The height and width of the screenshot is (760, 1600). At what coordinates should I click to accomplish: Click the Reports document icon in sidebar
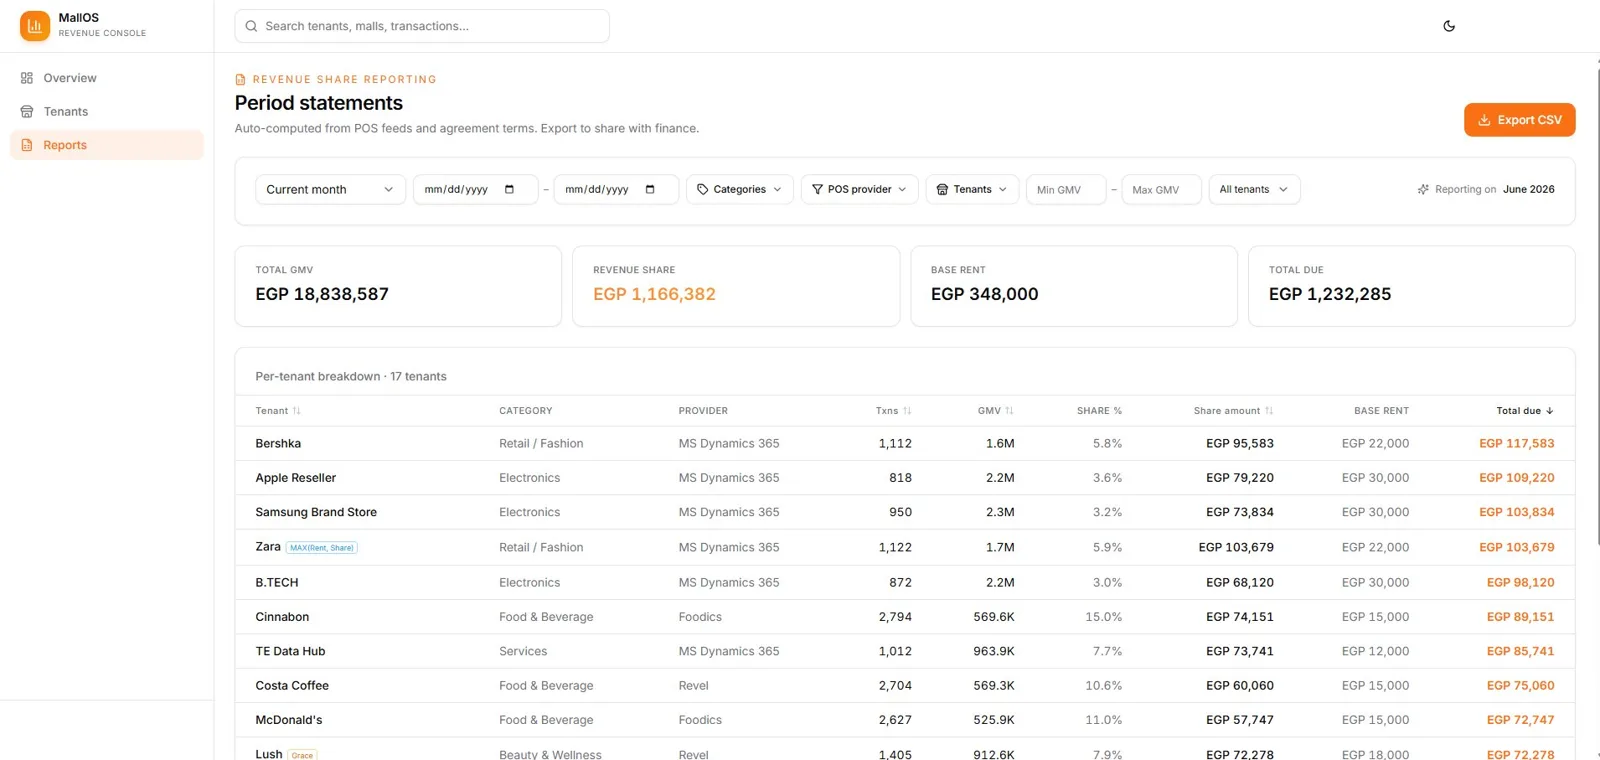point(27,145)
